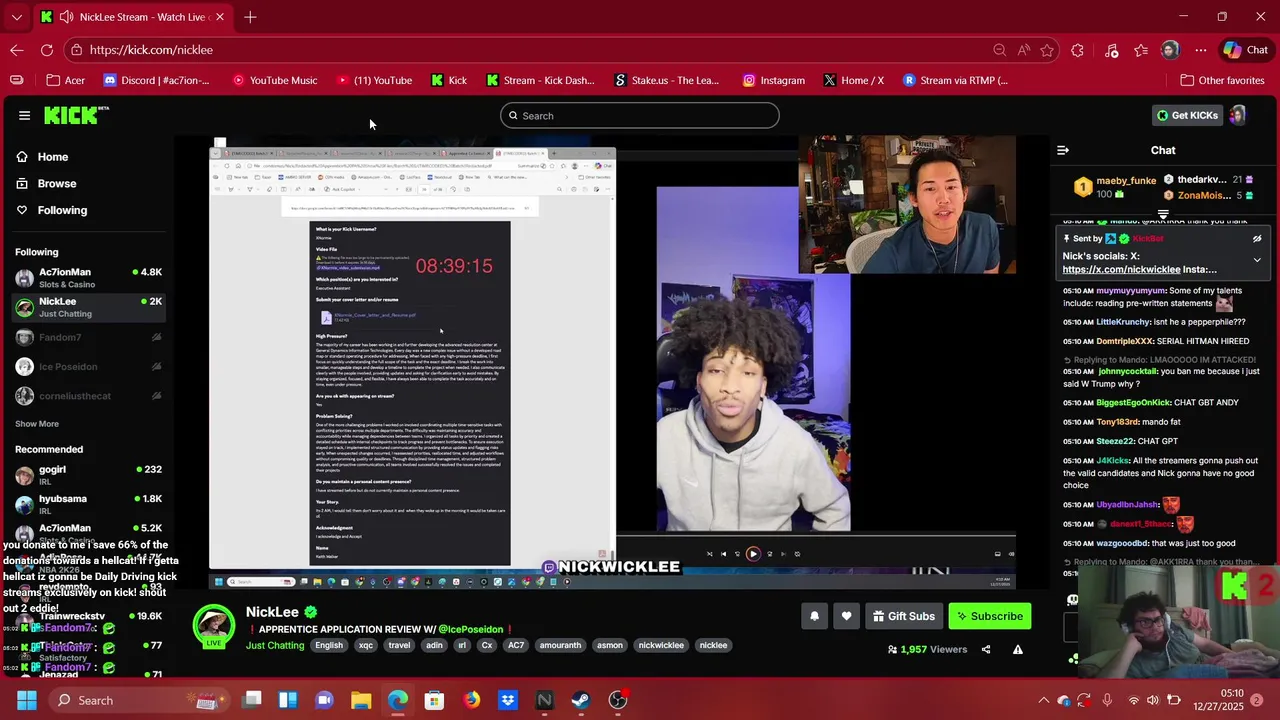Open recommended channel hyubsama
The width and height of the screenshot is (1280, 720).
(x=88, y=504)
